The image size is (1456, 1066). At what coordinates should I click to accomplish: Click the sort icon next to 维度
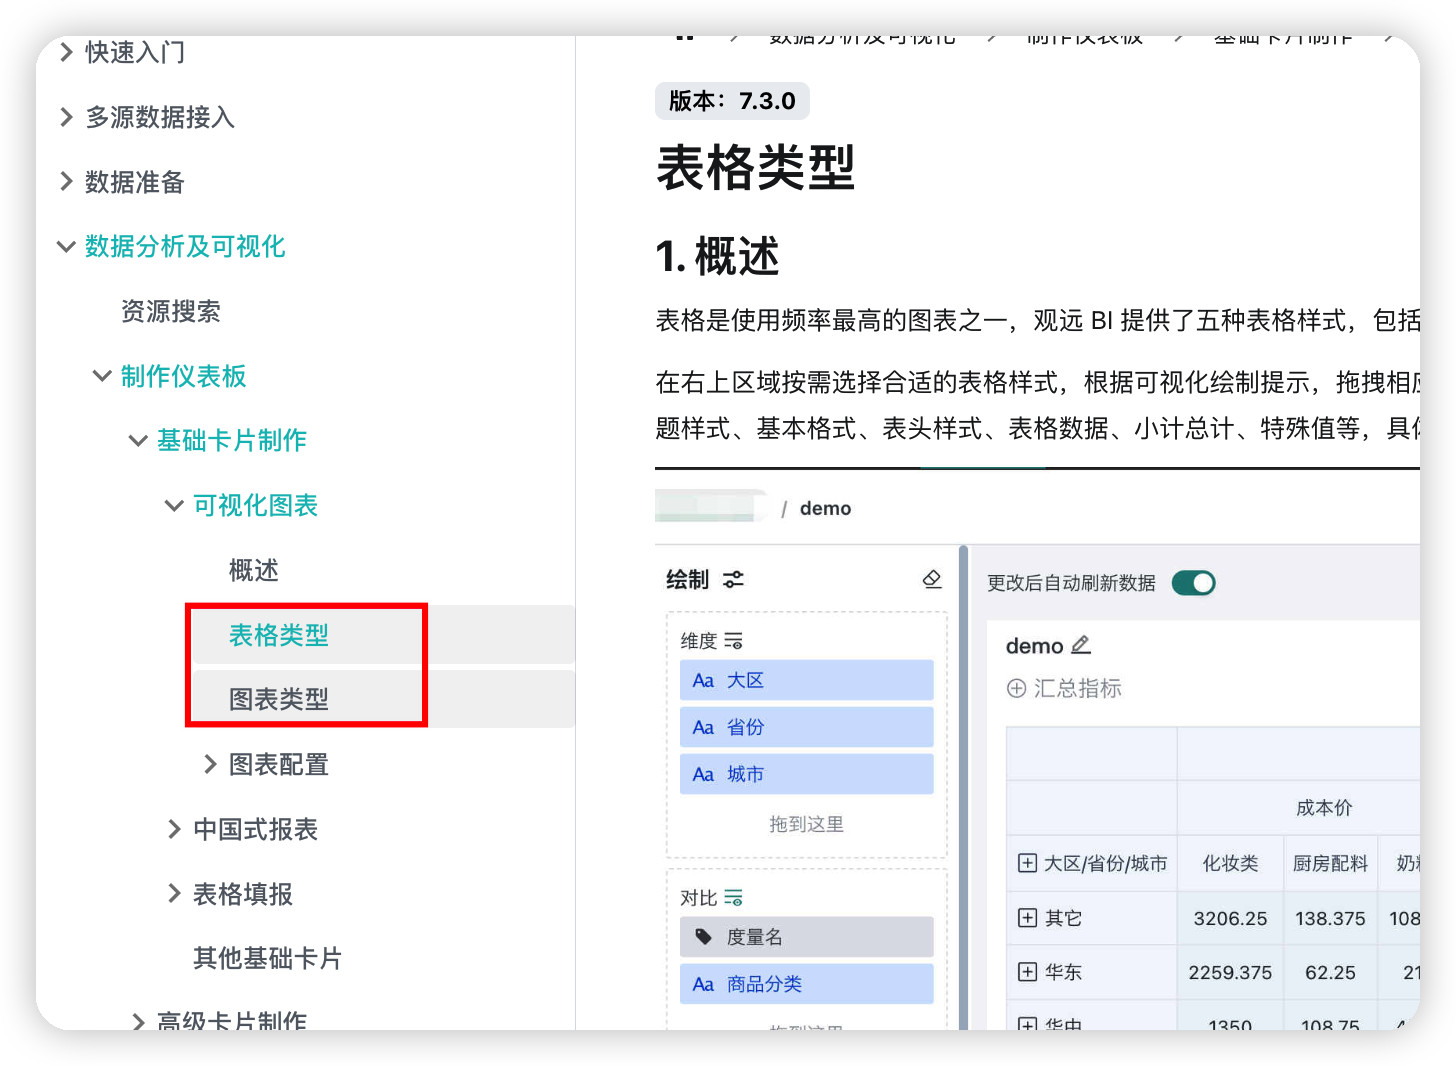point(733,640)
